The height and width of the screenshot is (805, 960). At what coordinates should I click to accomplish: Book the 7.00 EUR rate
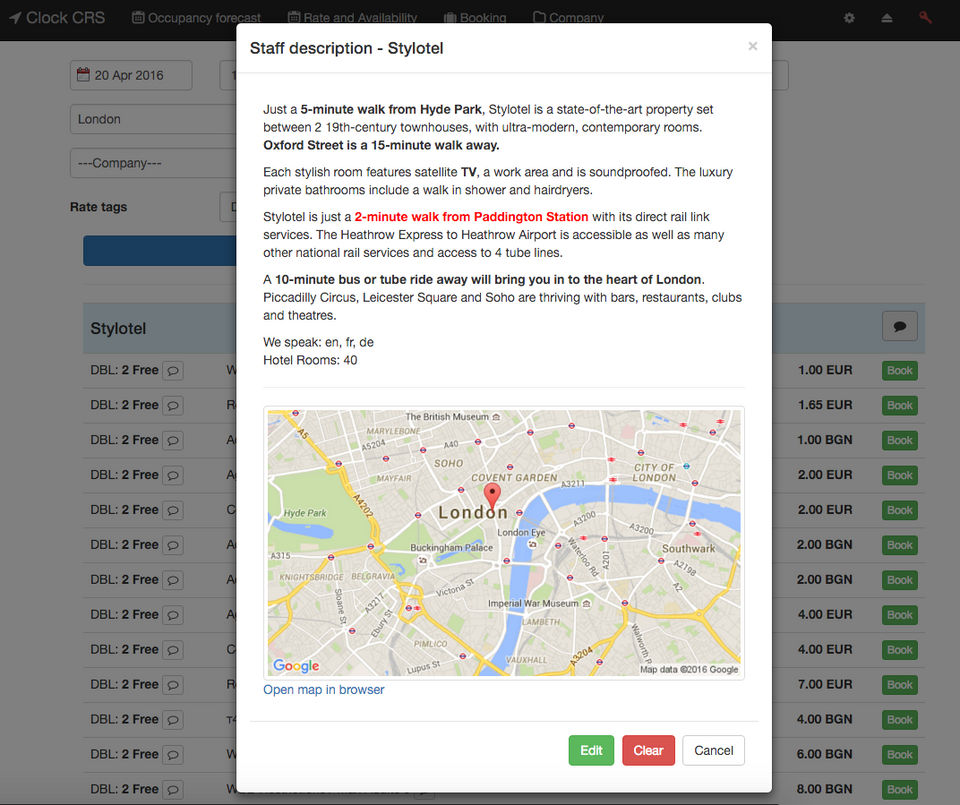(899, 684)
